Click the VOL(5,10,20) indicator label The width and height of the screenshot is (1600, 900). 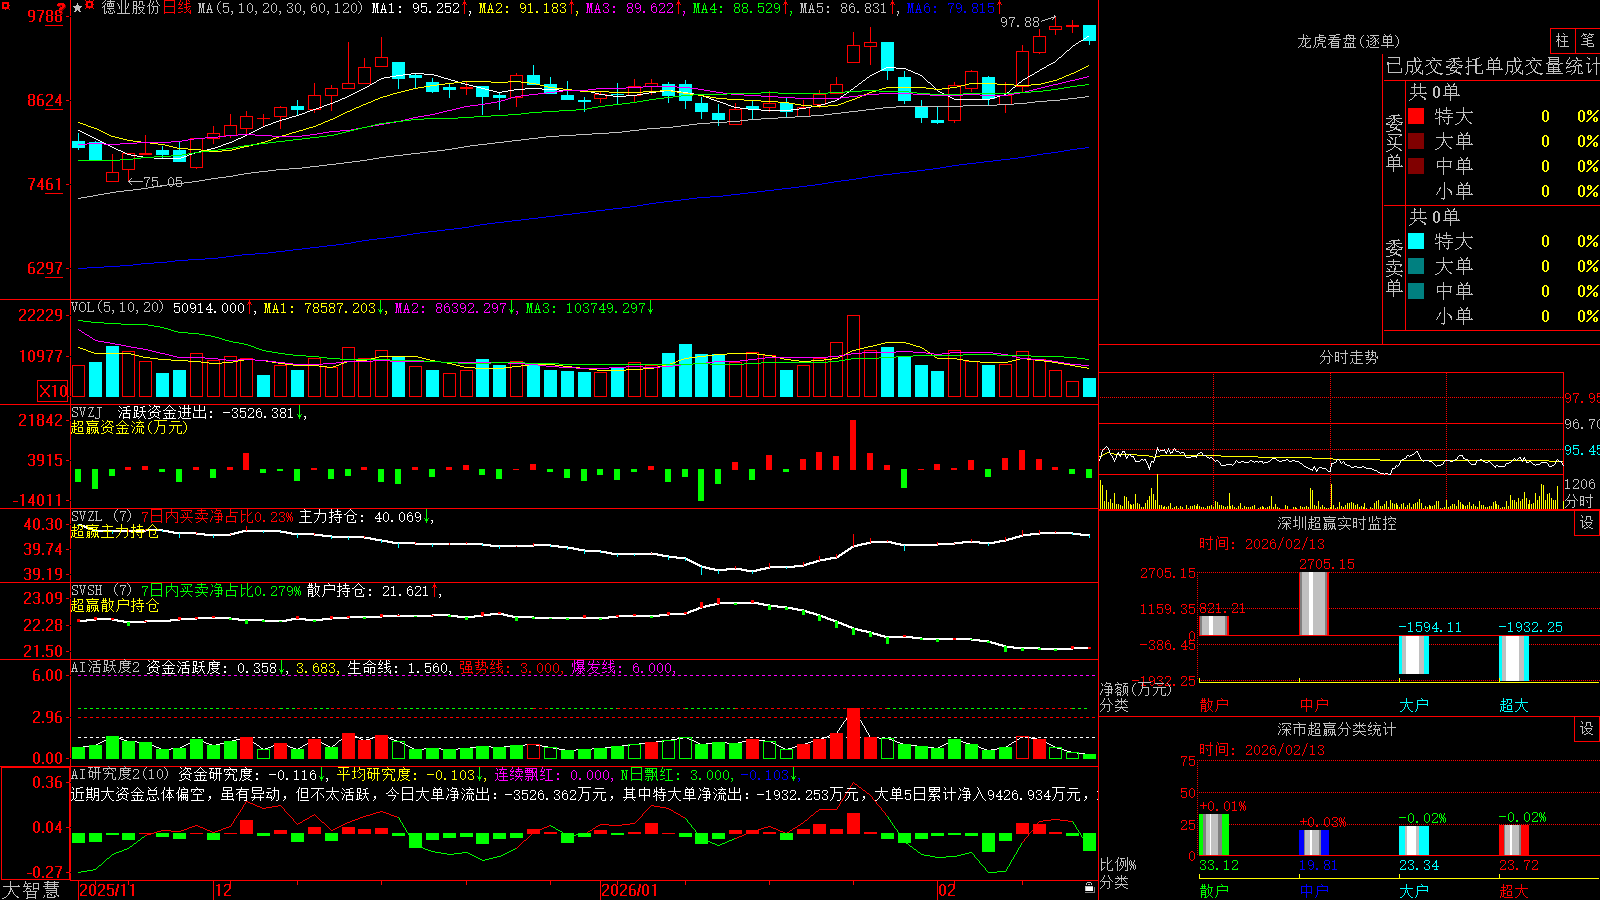pos(117,308)
